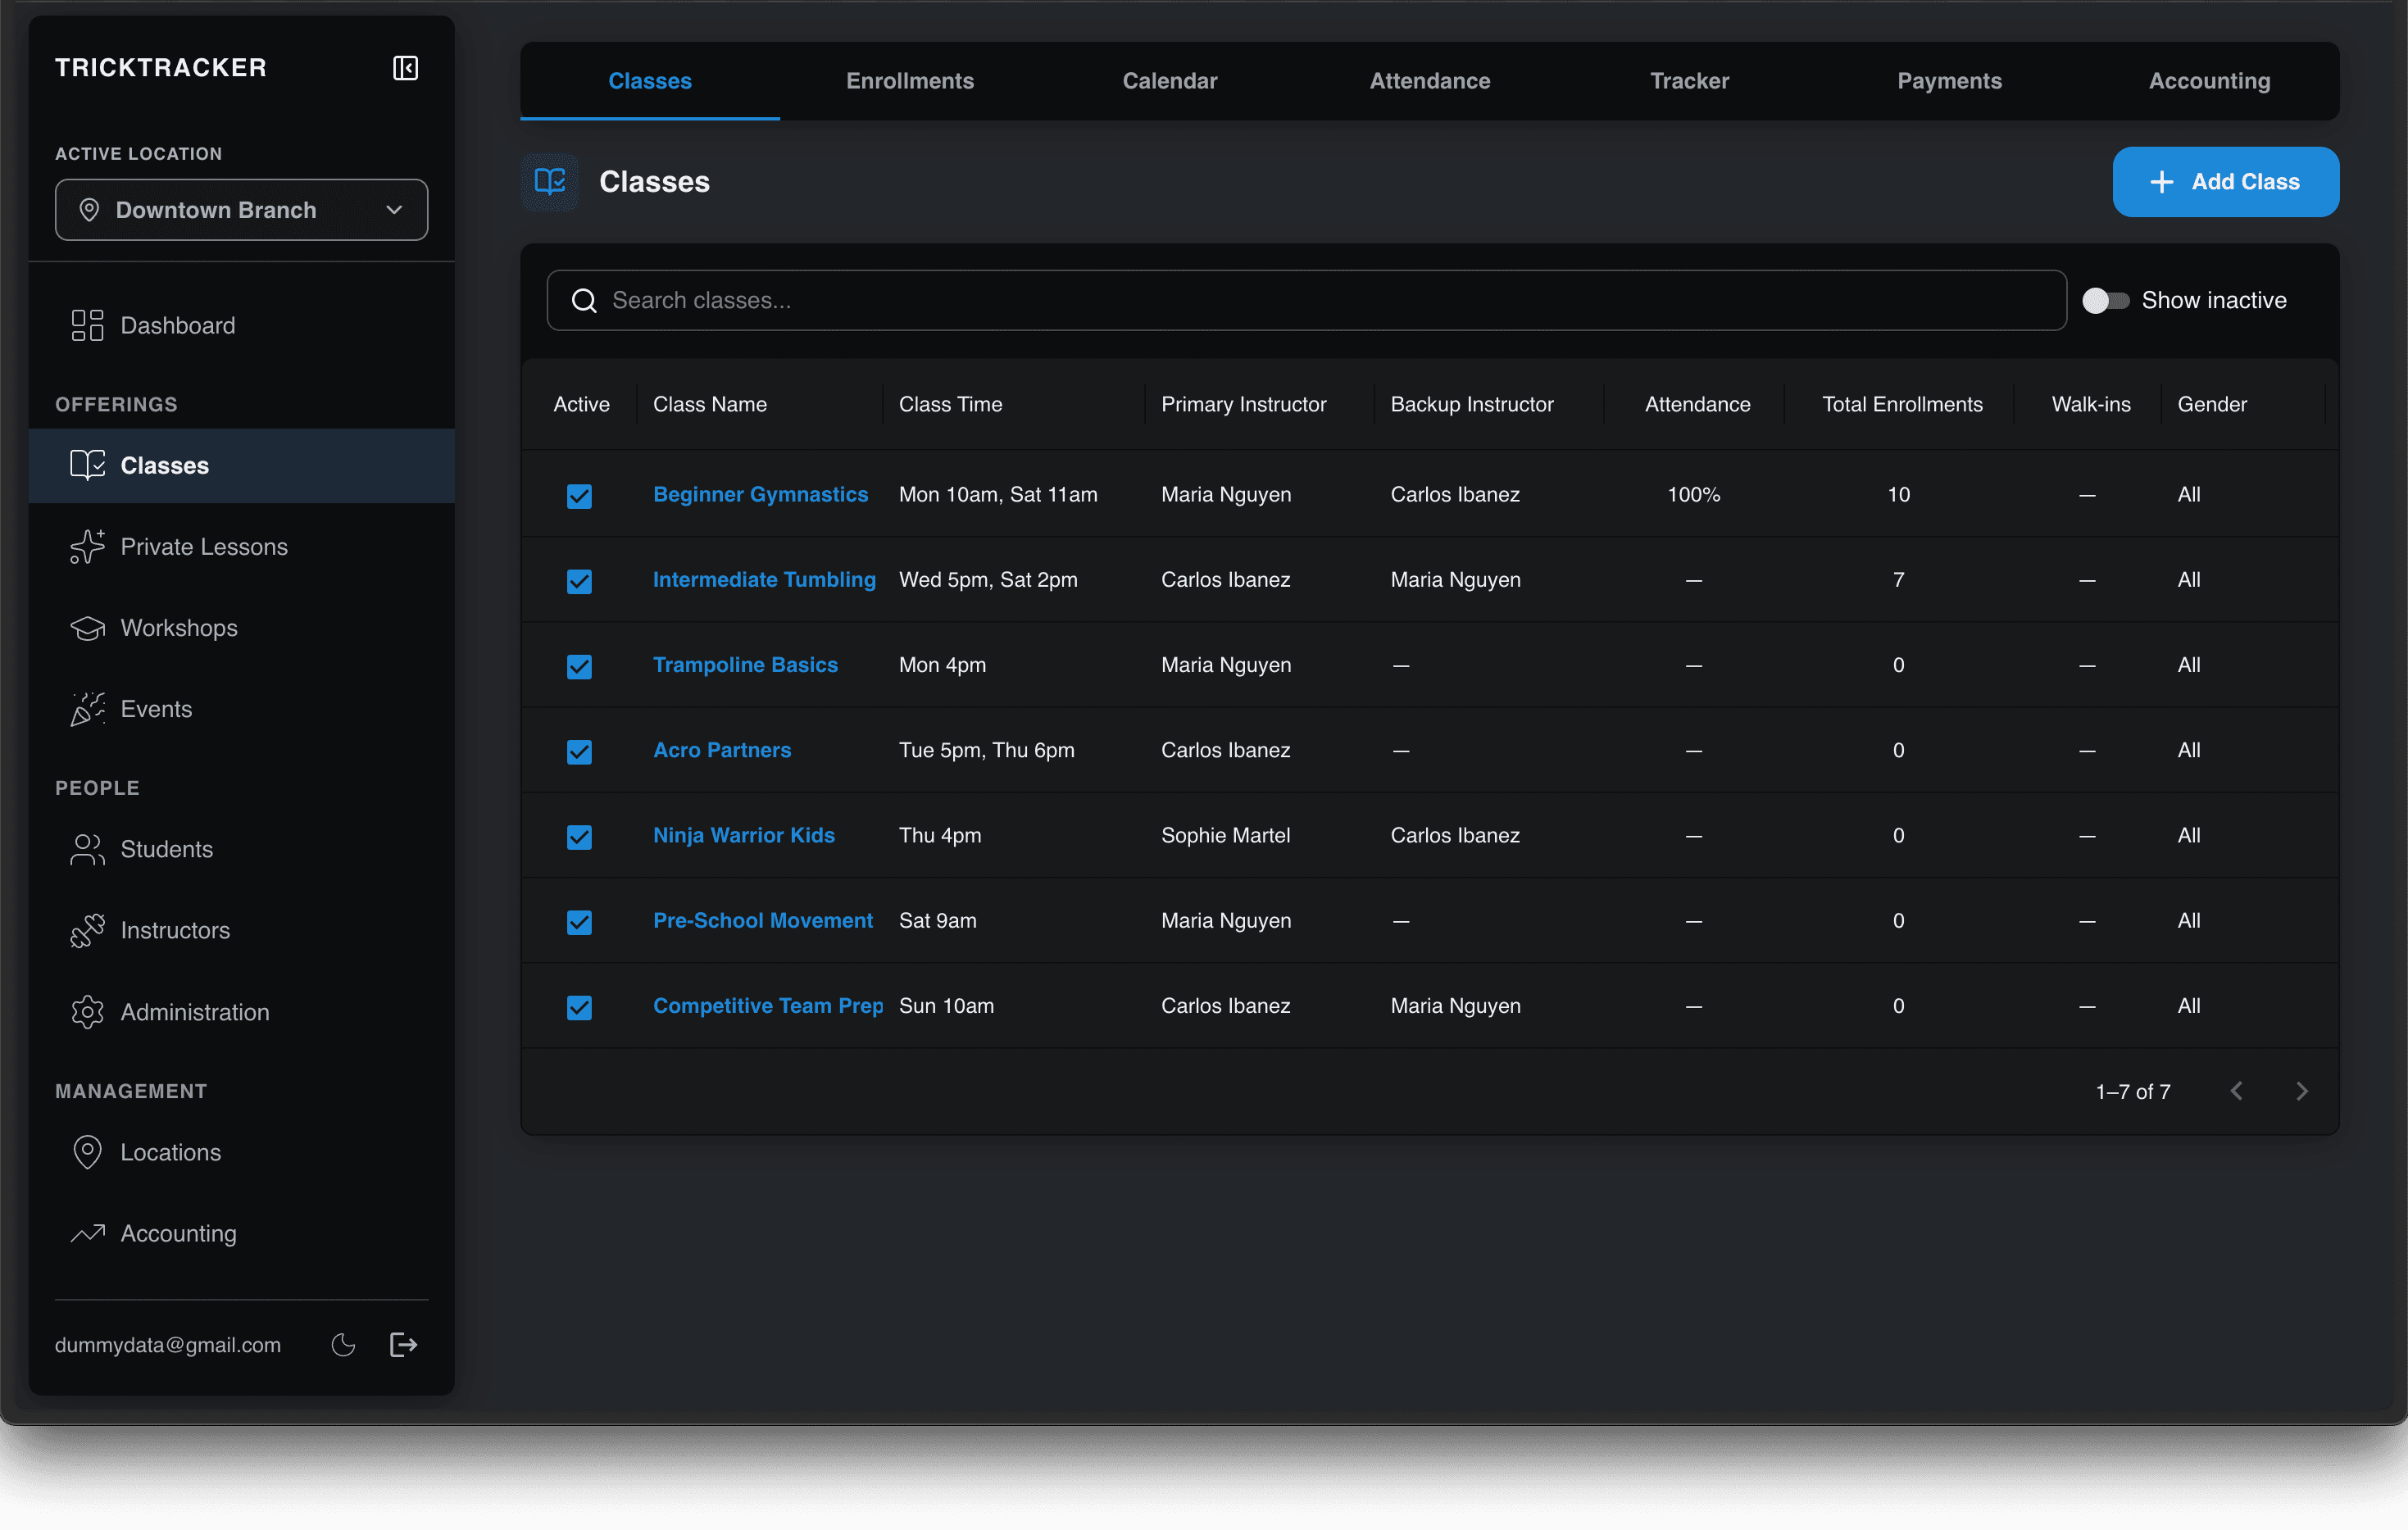Click the Accounting trend arrow icon
The image size is (2408, 1530).
pos(87,1233)
